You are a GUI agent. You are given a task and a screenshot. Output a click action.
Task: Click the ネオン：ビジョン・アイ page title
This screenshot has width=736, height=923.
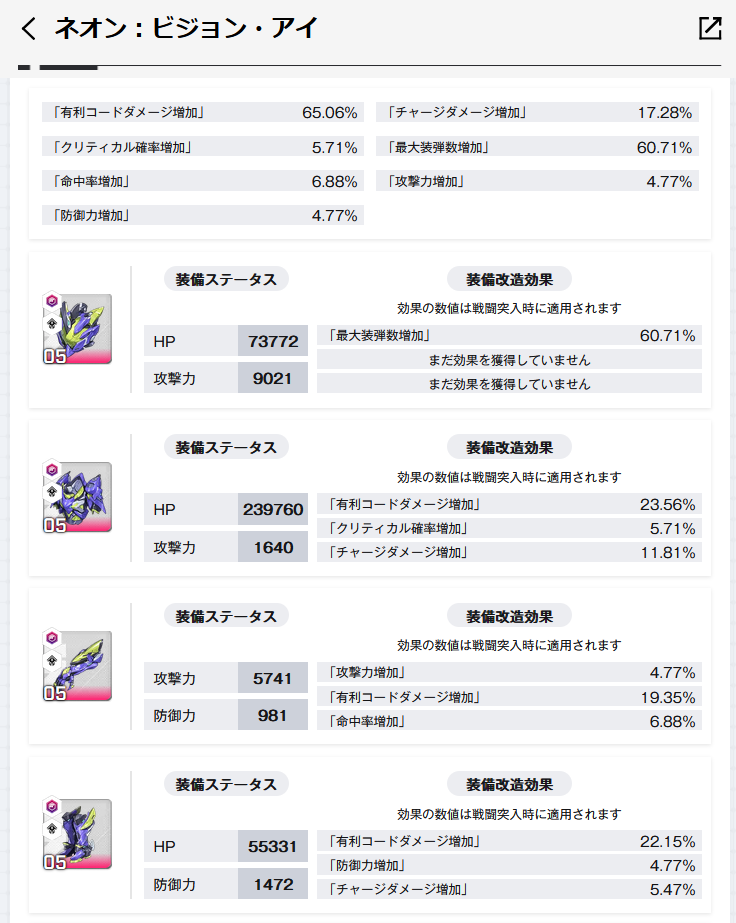tap(186, 28)
